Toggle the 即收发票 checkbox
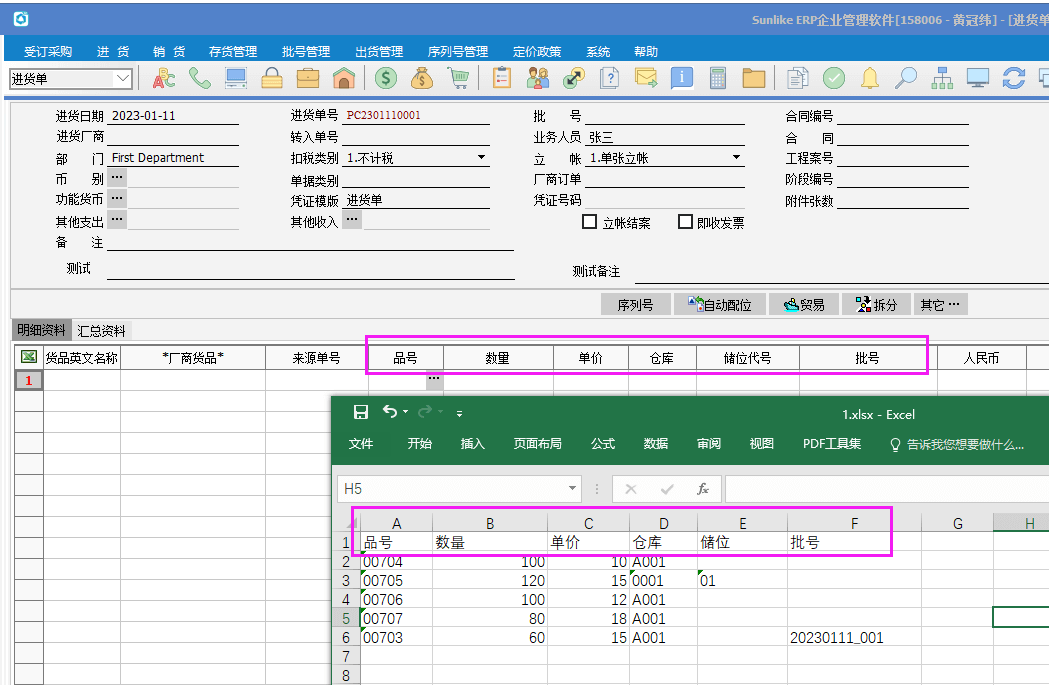The image size is (1049, 685). (x=685, y=221)
